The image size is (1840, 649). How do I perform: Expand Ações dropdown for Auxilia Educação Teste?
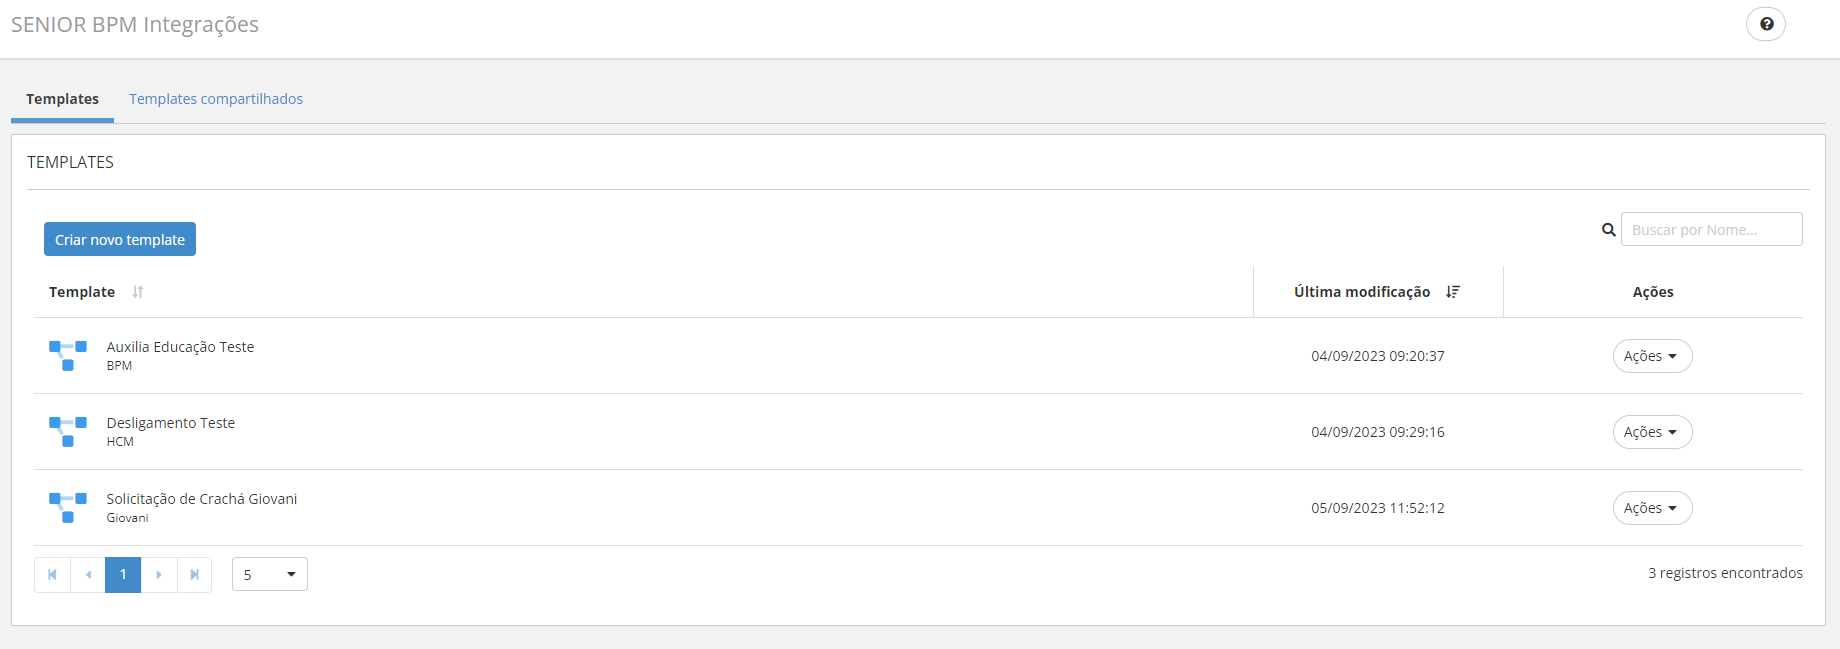(x=1652, y=356)
